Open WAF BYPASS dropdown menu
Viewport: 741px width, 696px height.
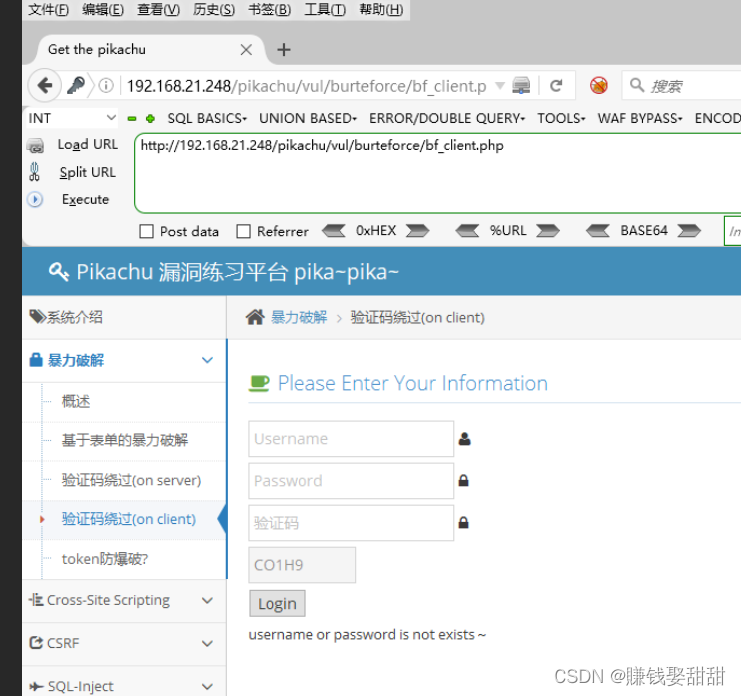click(x=640, y=118)
